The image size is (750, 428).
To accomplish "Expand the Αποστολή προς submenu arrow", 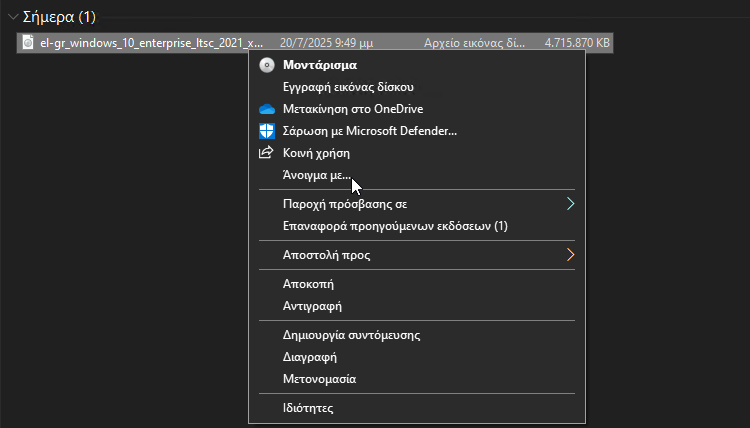I will coord(570,255).
